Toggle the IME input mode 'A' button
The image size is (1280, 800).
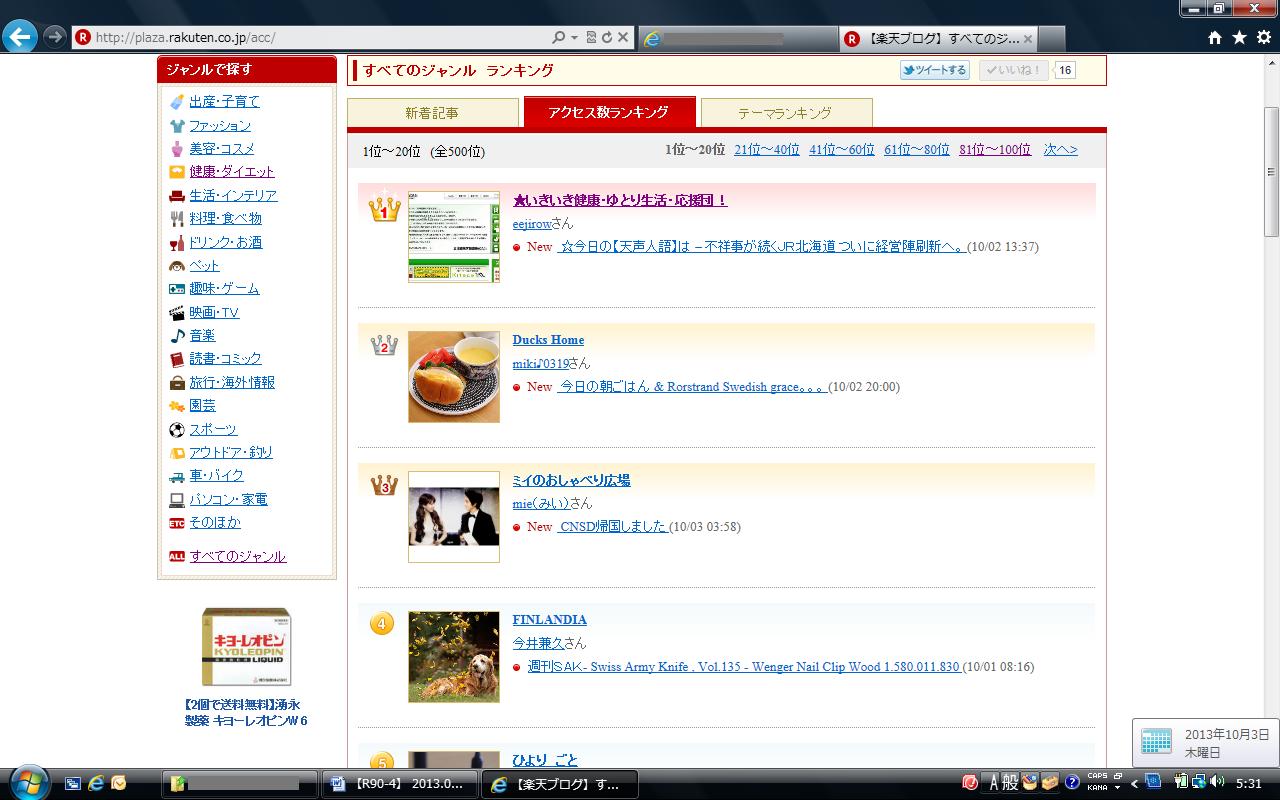tap(994, 782)
